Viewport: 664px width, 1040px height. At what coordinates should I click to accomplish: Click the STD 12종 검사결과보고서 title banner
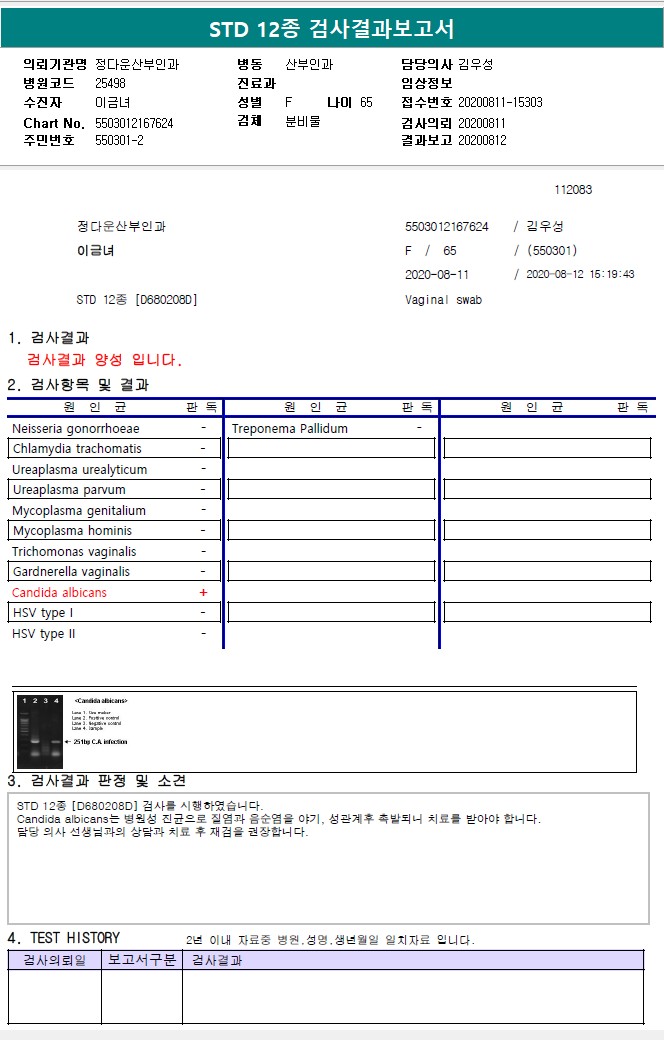pyautogui.click(x=332, y=29)
